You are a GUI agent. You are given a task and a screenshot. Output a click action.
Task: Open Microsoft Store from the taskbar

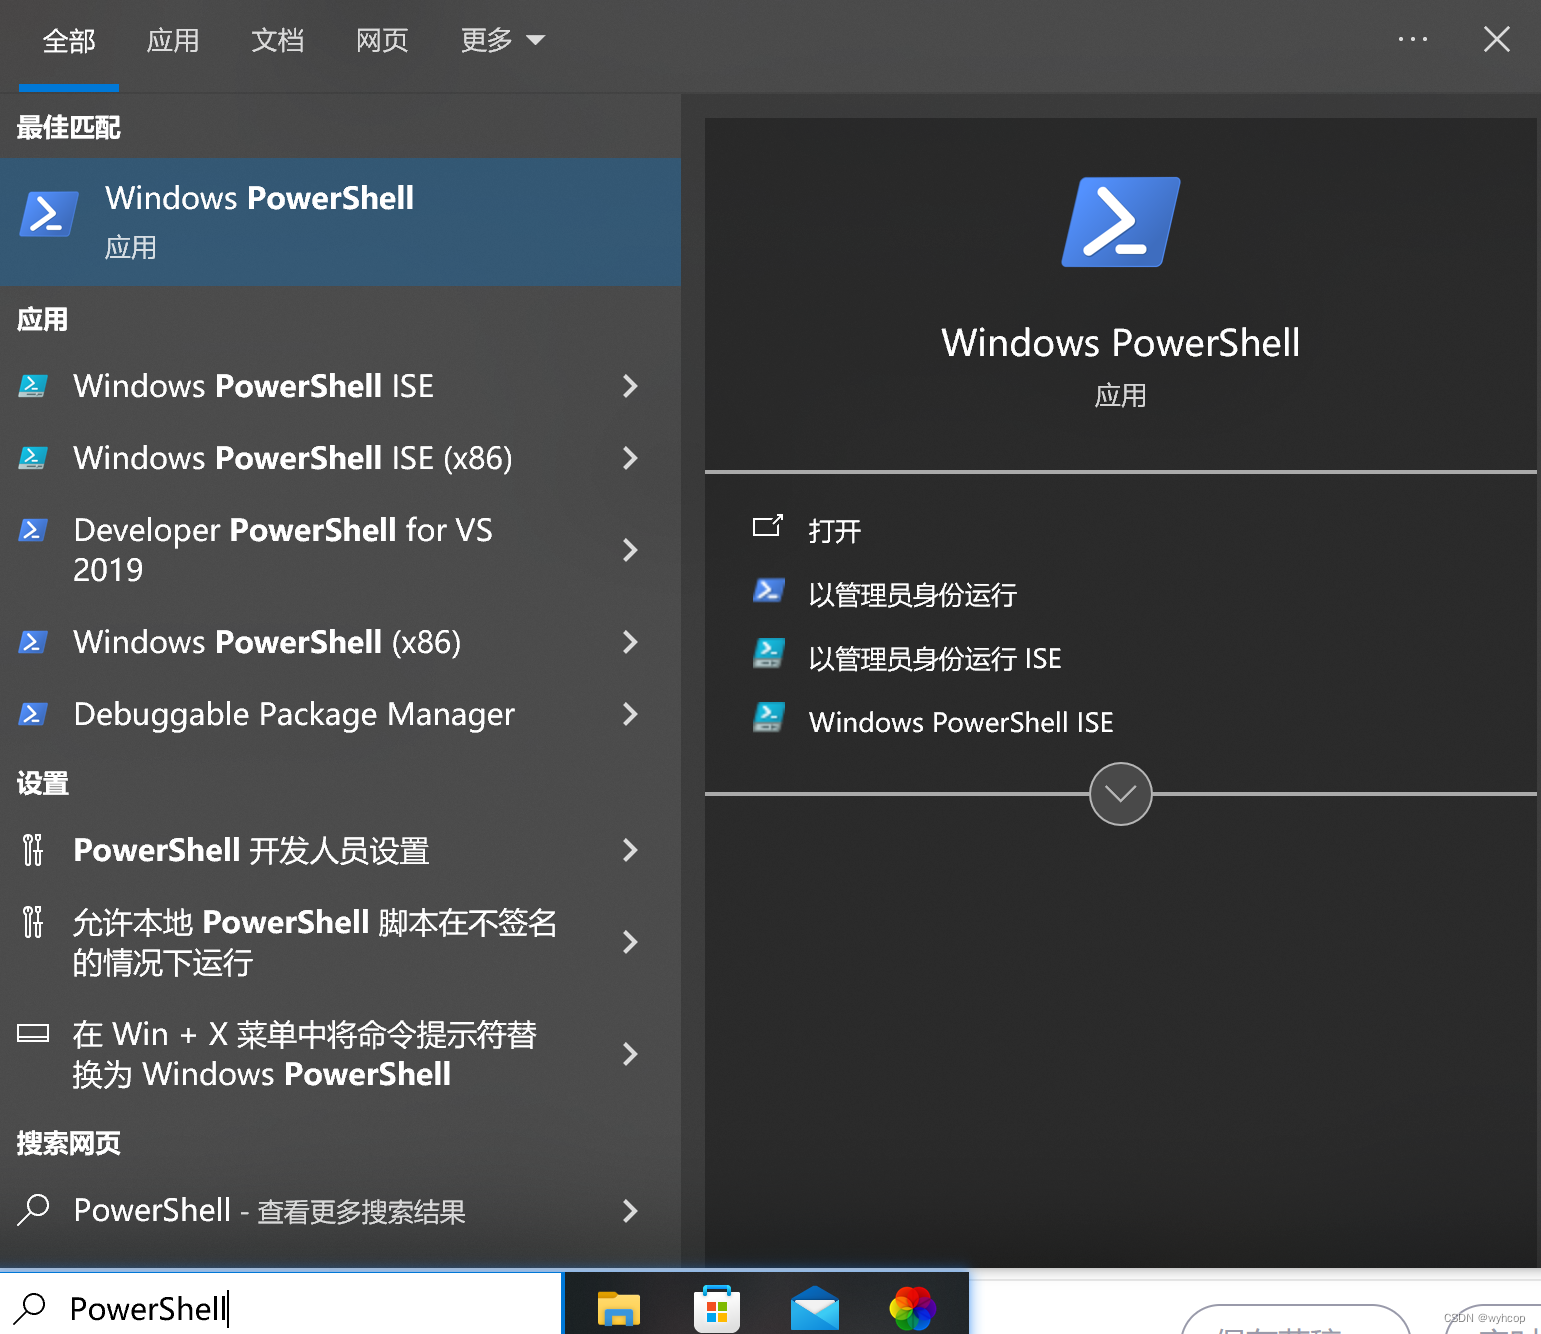point(717,1309)
